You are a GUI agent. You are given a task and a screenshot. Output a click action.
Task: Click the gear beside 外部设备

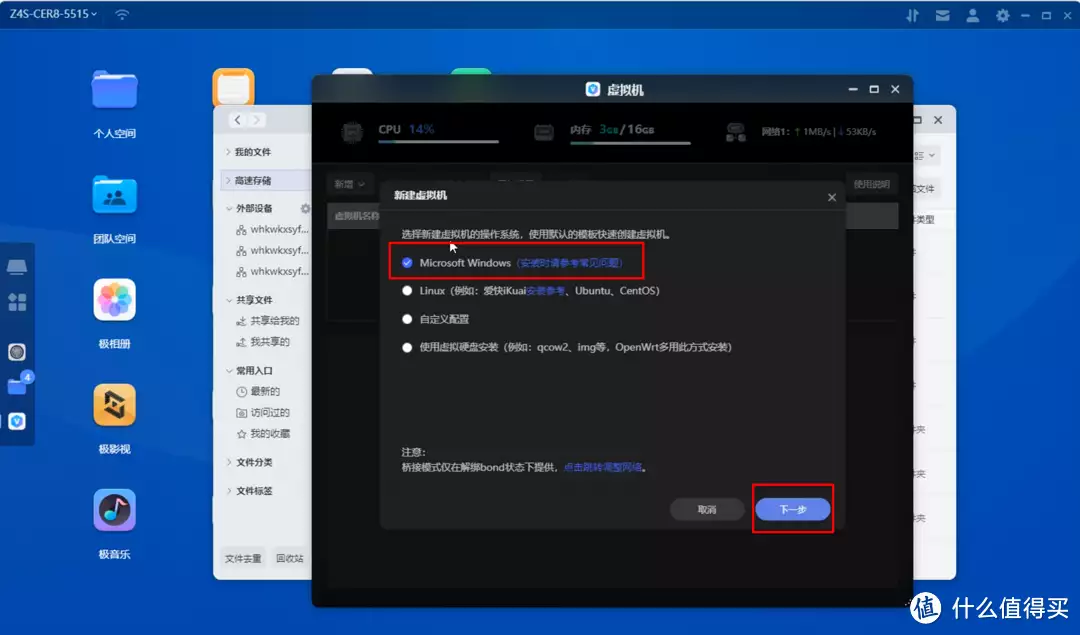tap(305, 208)
